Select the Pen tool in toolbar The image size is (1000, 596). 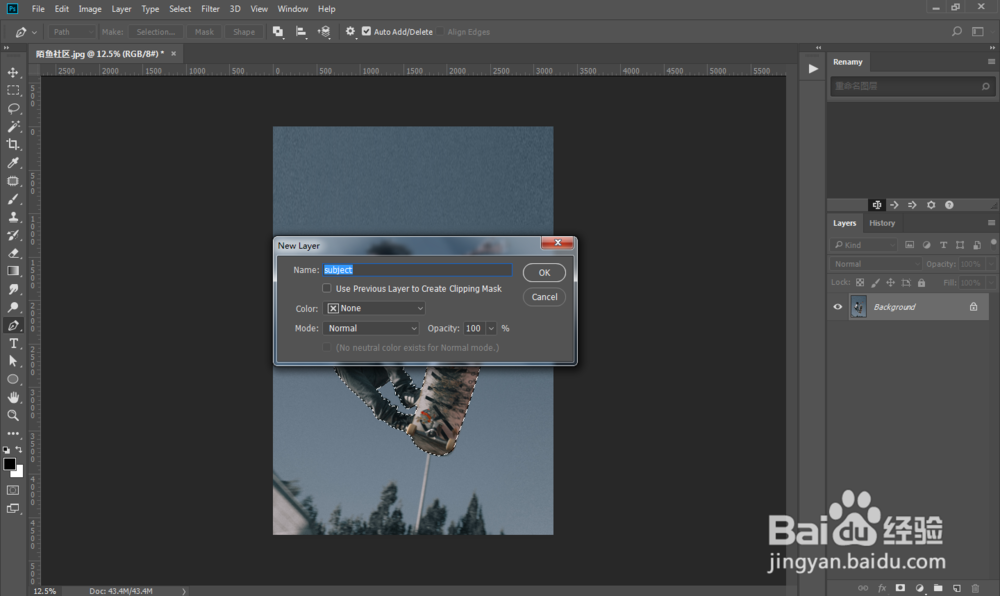tap(13, 325)
